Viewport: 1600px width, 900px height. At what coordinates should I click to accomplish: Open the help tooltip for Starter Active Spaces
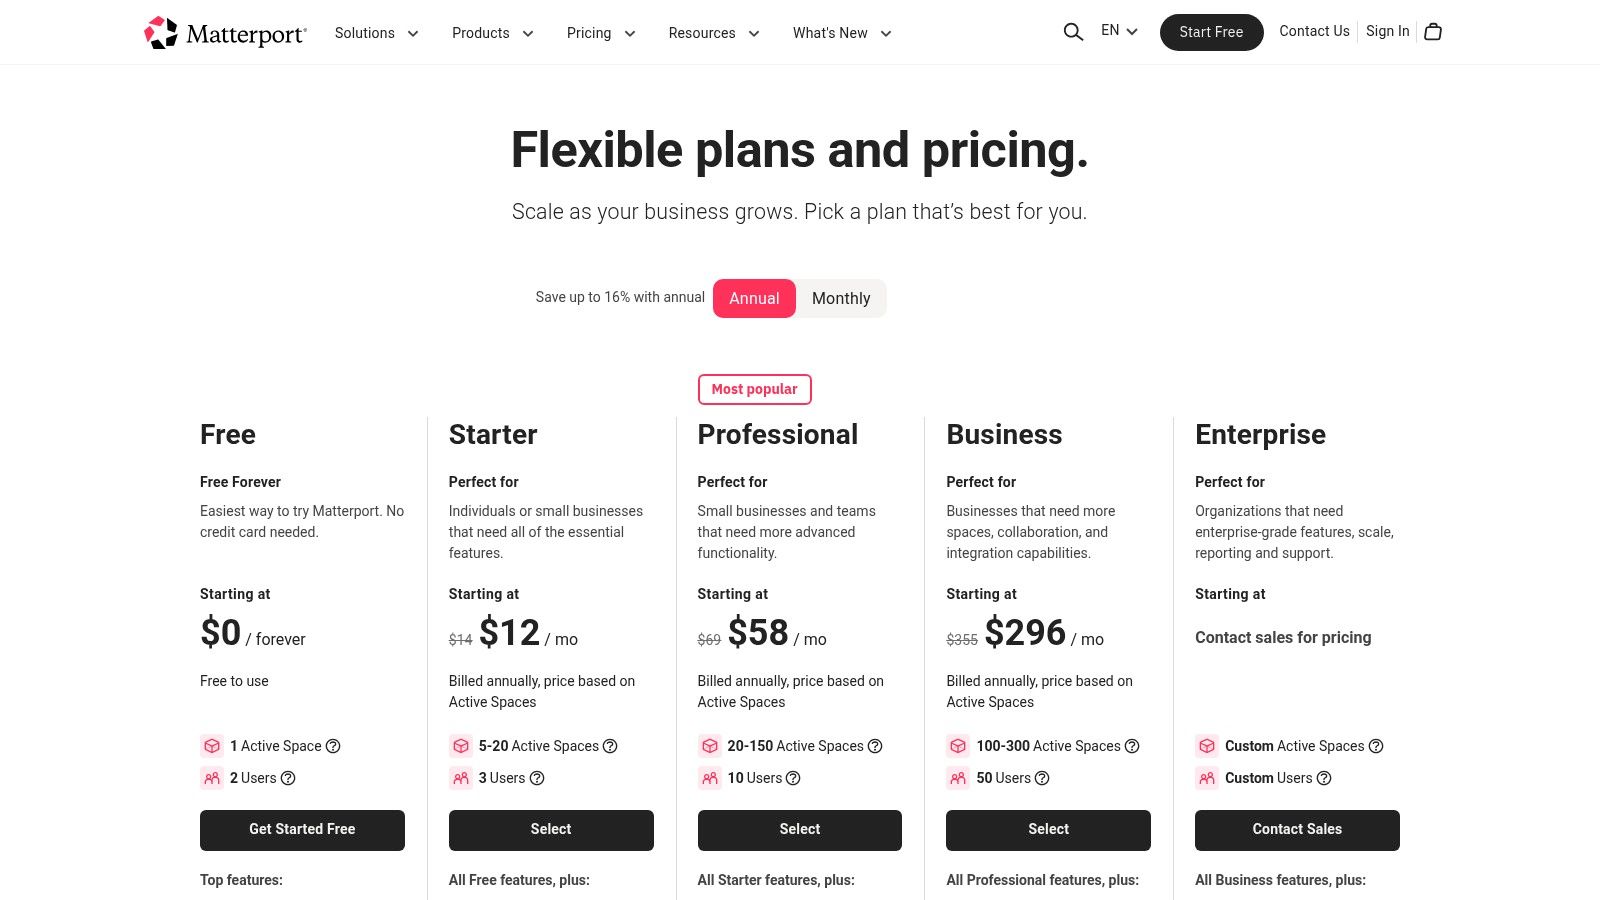(610, 746)
